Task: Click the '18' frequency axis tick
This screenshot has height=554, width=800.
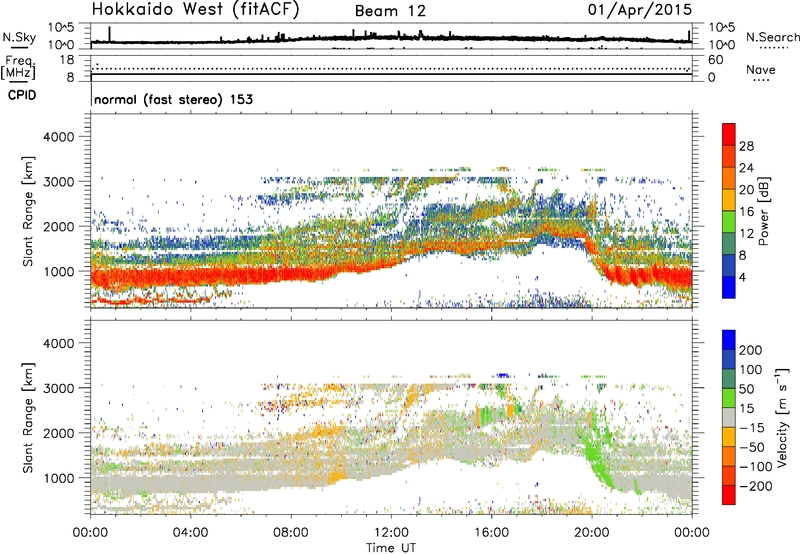Action: click(66, 60)
